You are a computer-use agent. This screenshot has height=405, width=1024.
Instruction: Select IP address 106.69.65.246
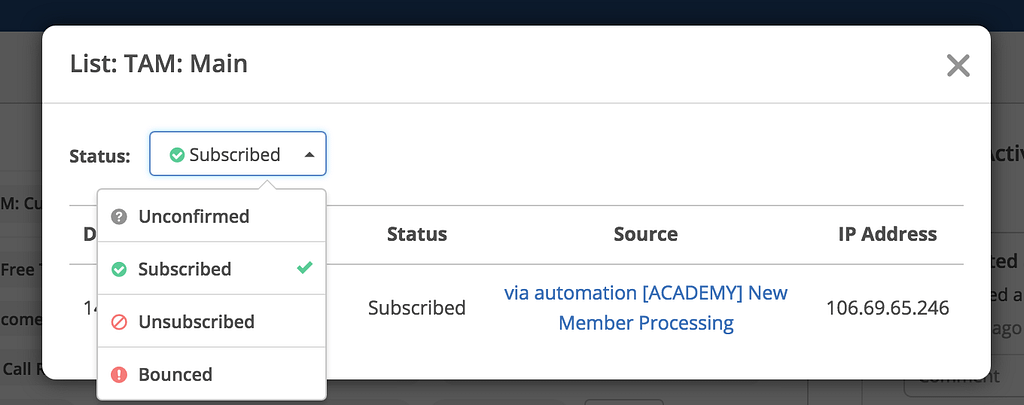coord(888,308)
